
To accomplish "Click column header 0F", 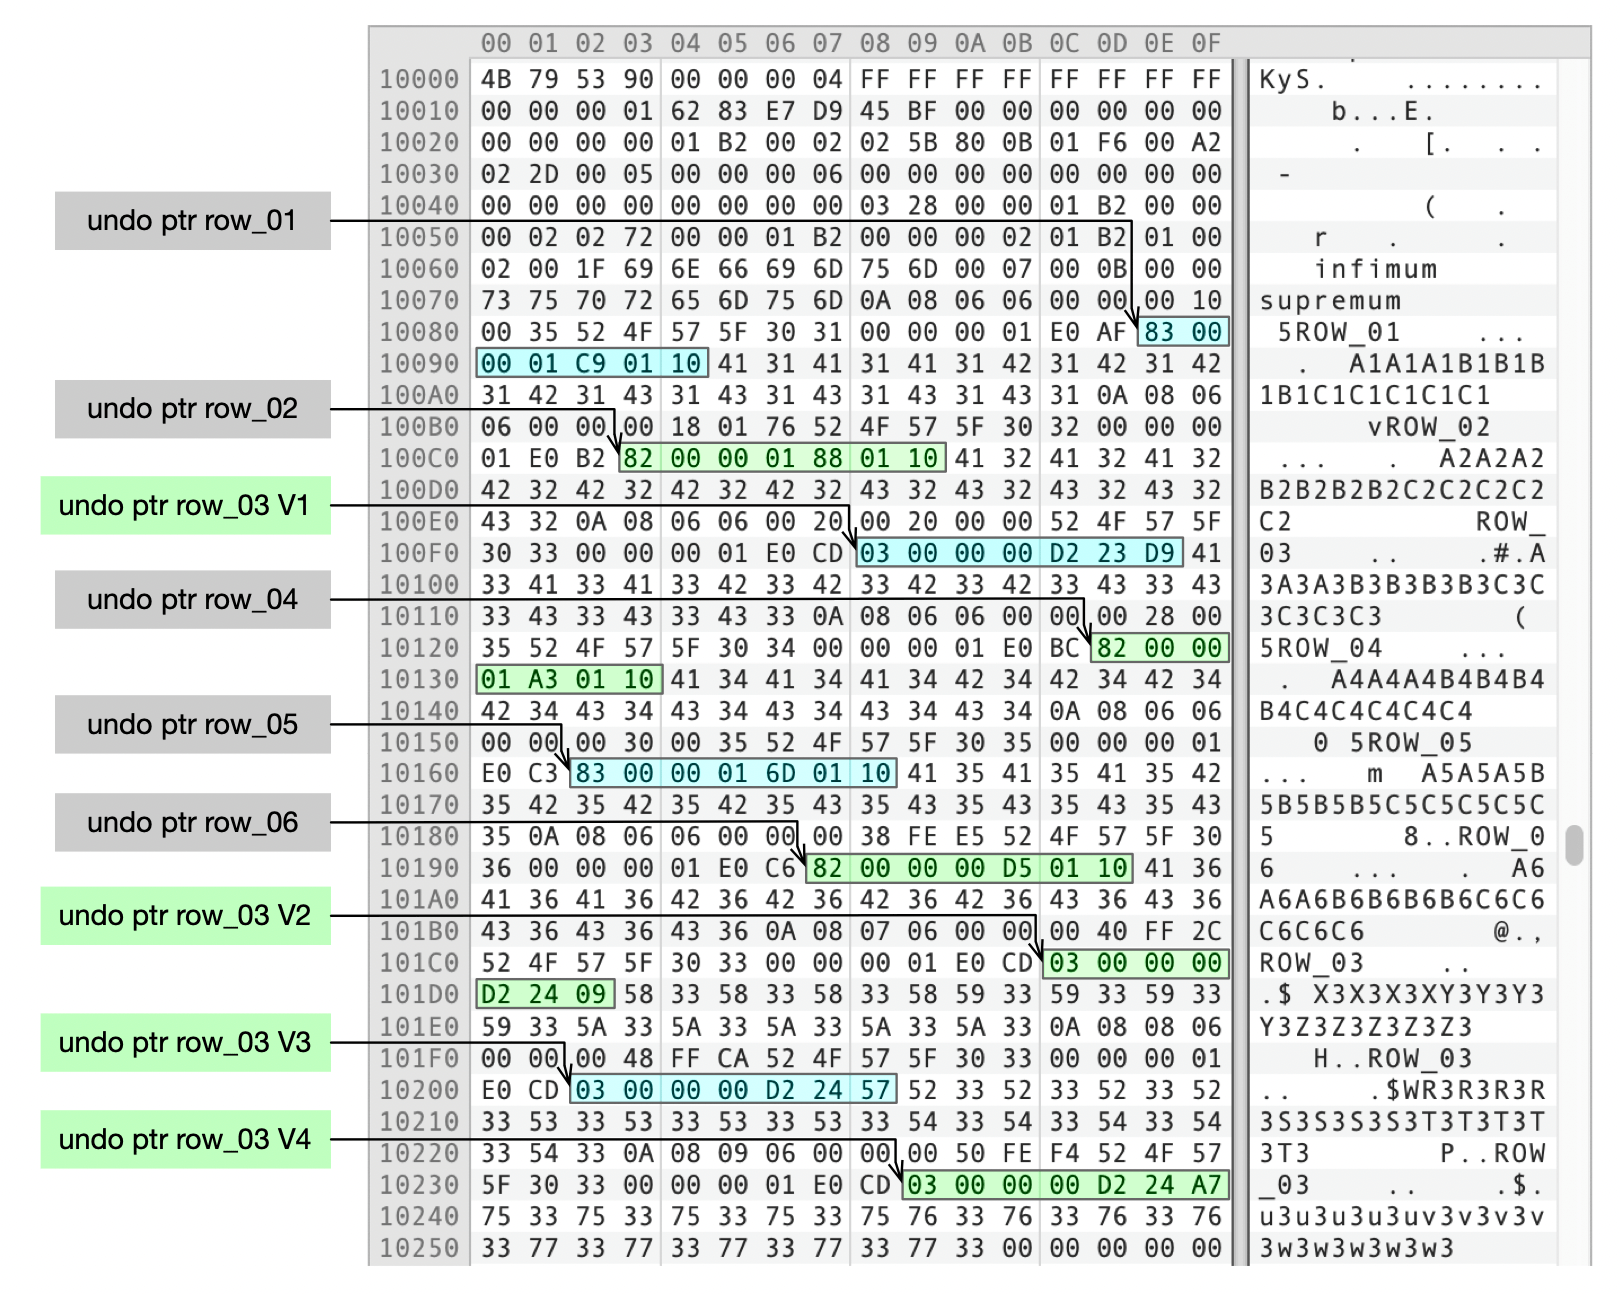I will point(1206,43).
